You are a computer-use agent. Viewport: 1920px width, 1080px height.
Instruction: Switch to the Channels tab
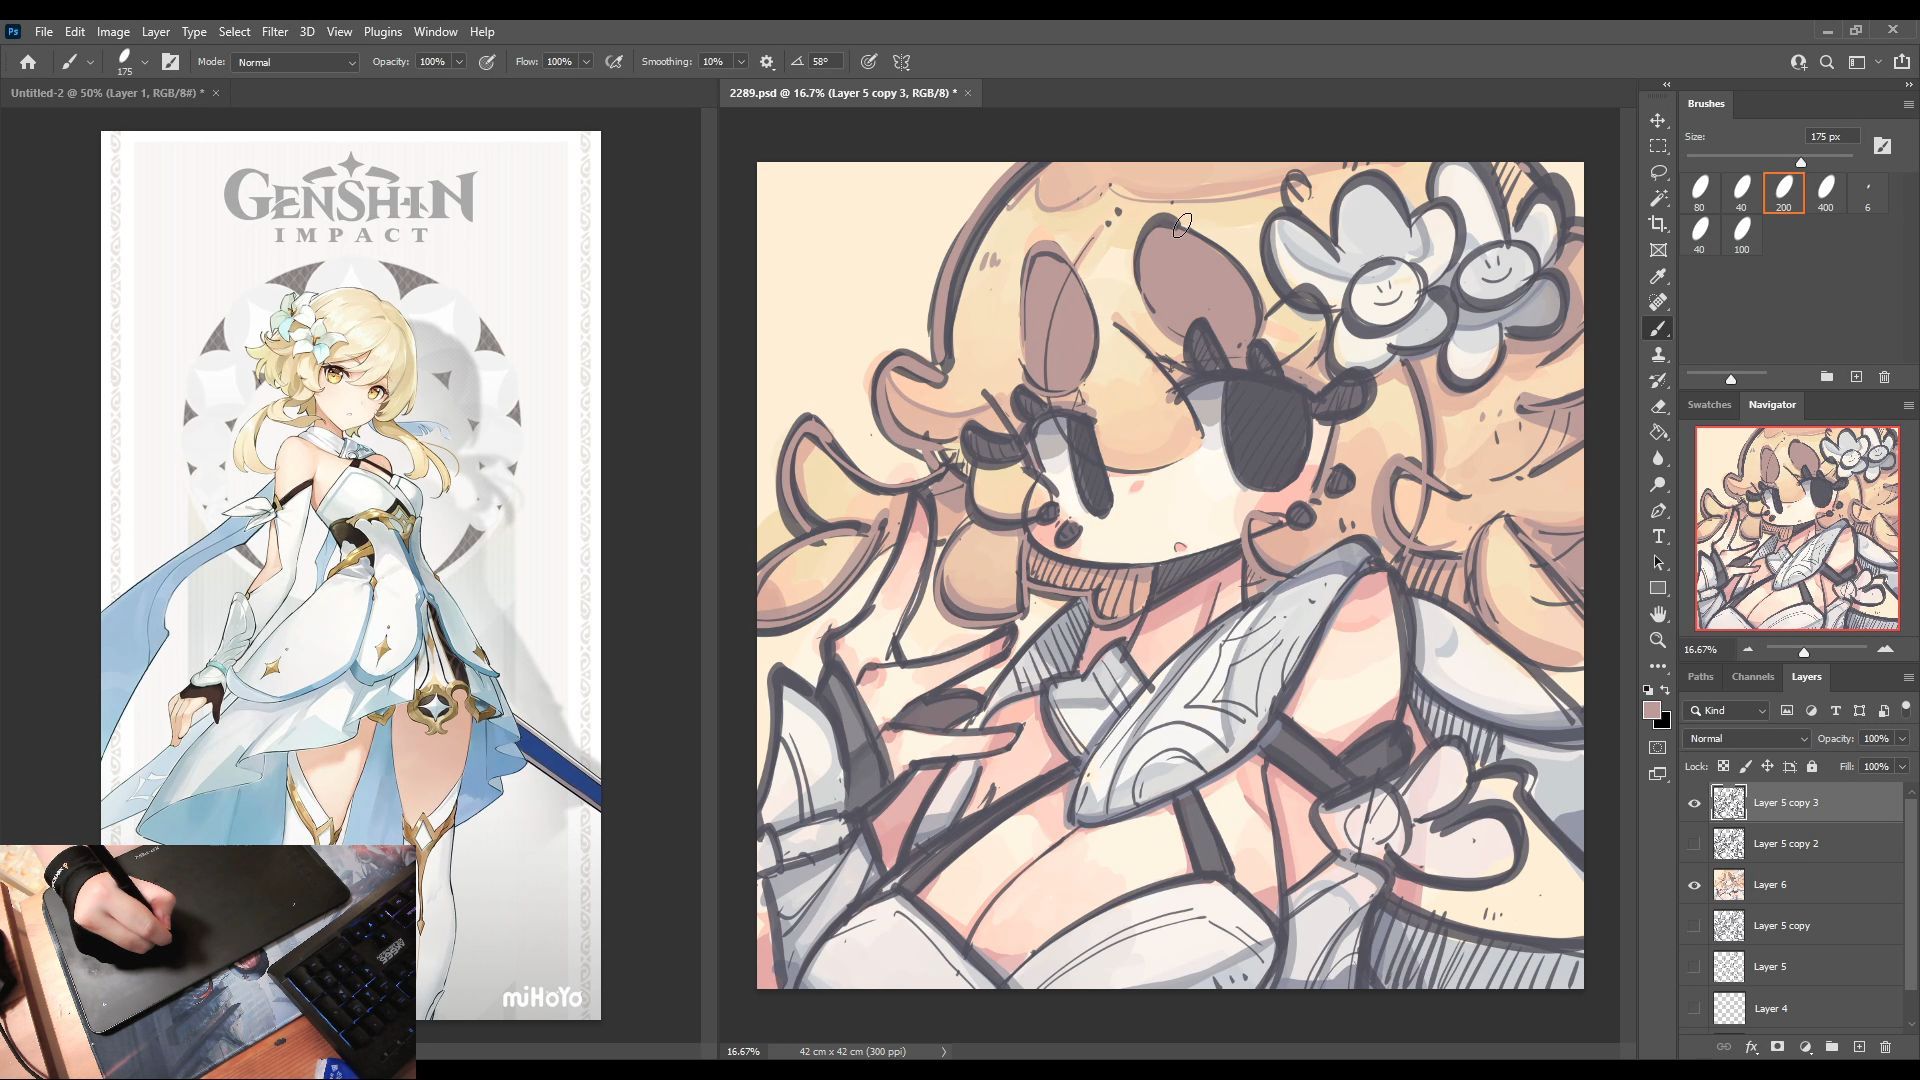pyautogui.click(x=1752, y=677)
